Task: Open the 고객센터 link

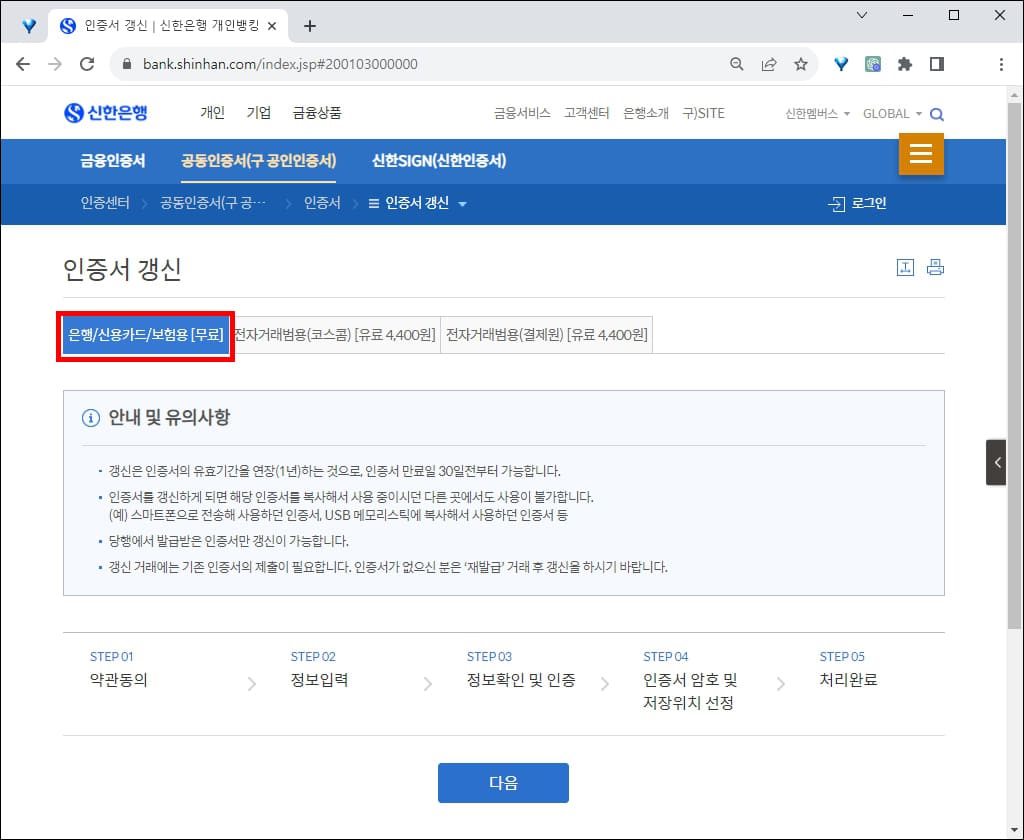Action: coord(587,113)
